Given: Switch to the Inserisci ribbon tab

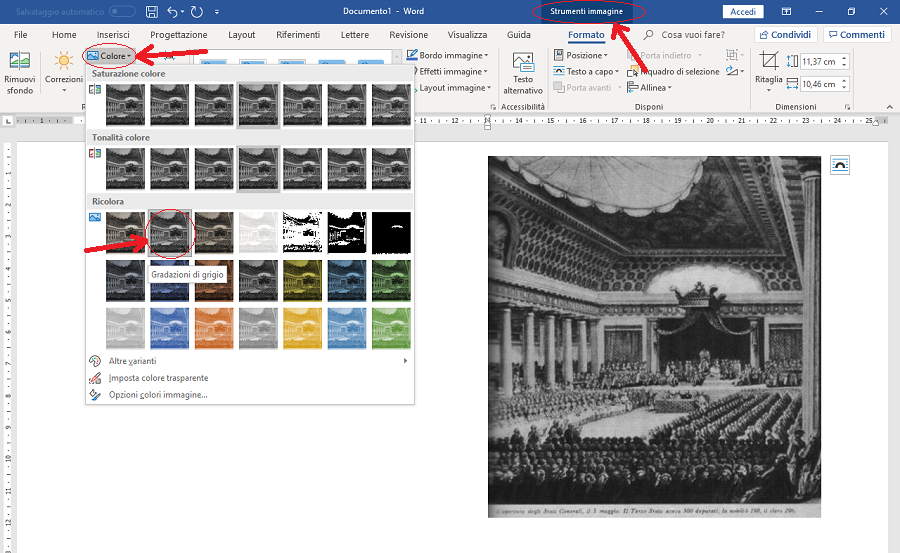Looking at the screenshot, I should coord(113,35).
